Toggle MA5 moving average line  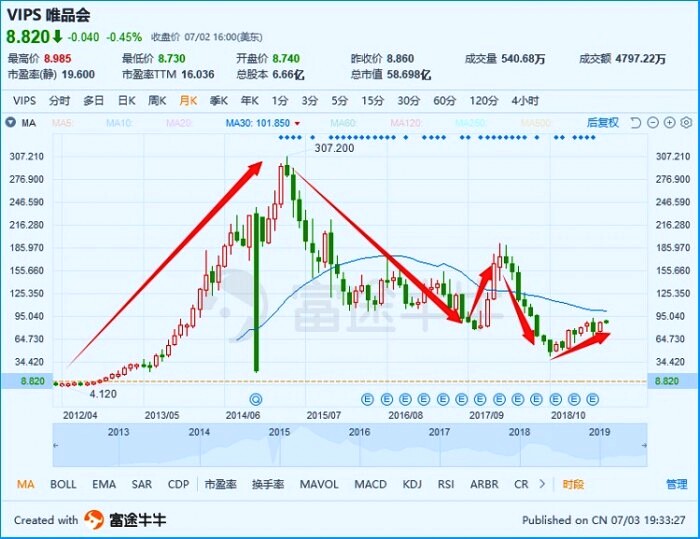62,123
